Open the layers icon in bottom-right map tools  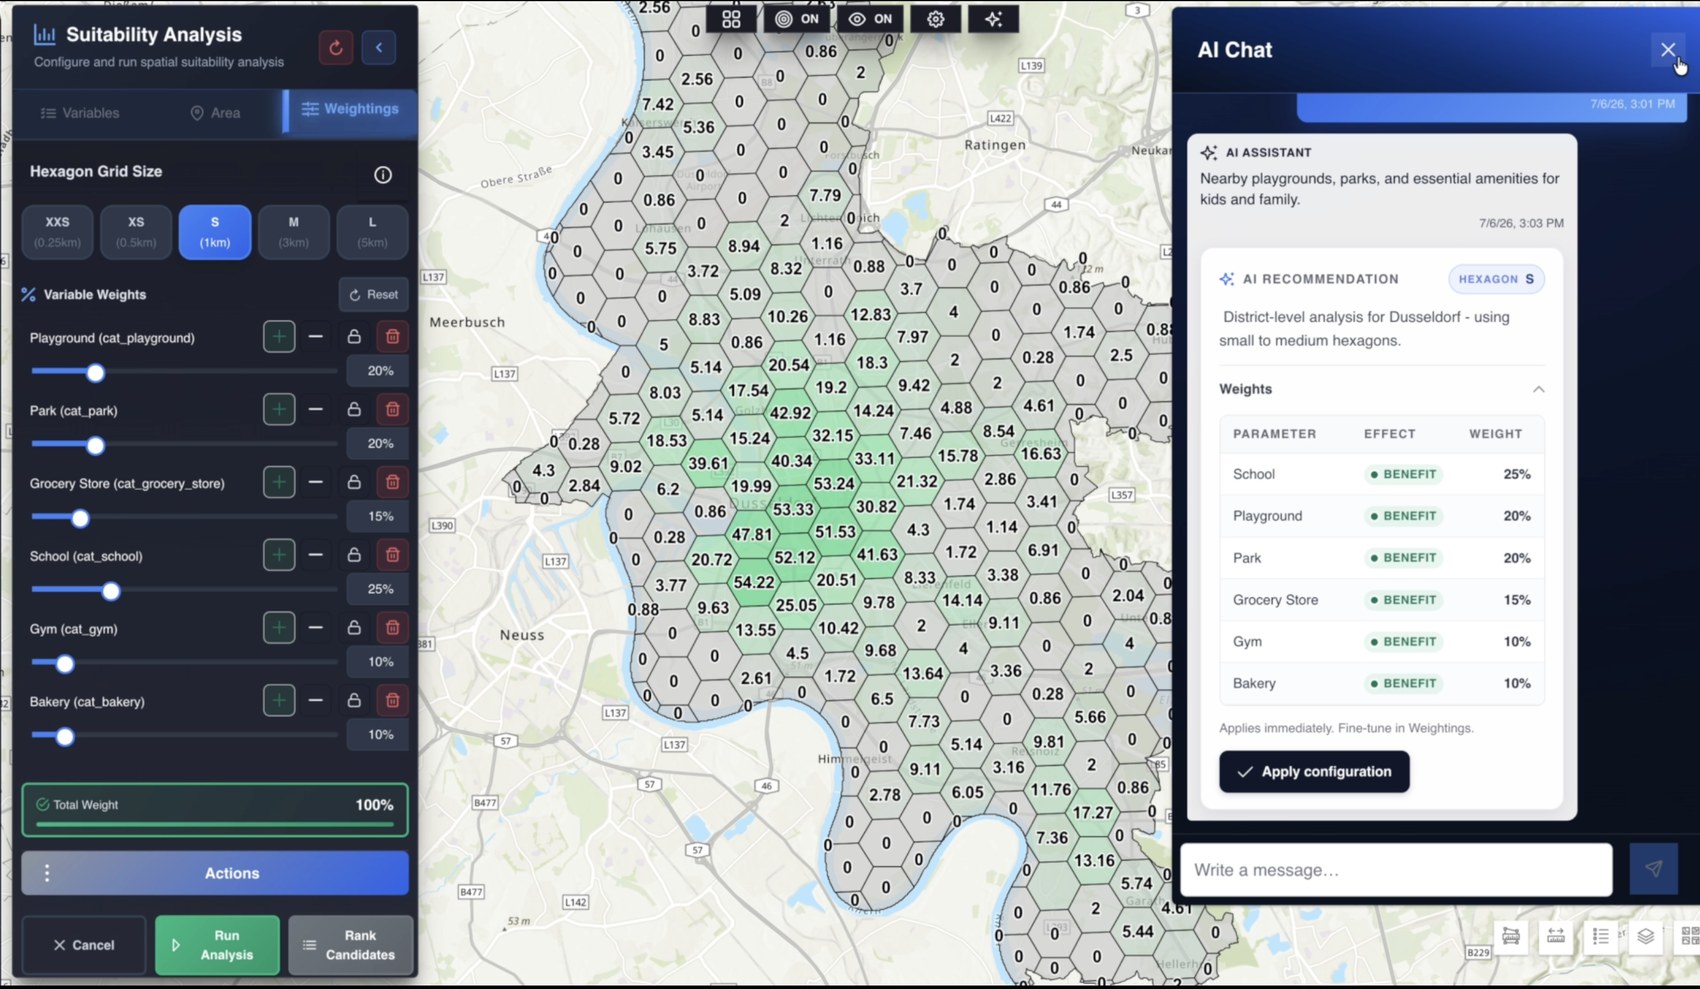click(1645, 937)
